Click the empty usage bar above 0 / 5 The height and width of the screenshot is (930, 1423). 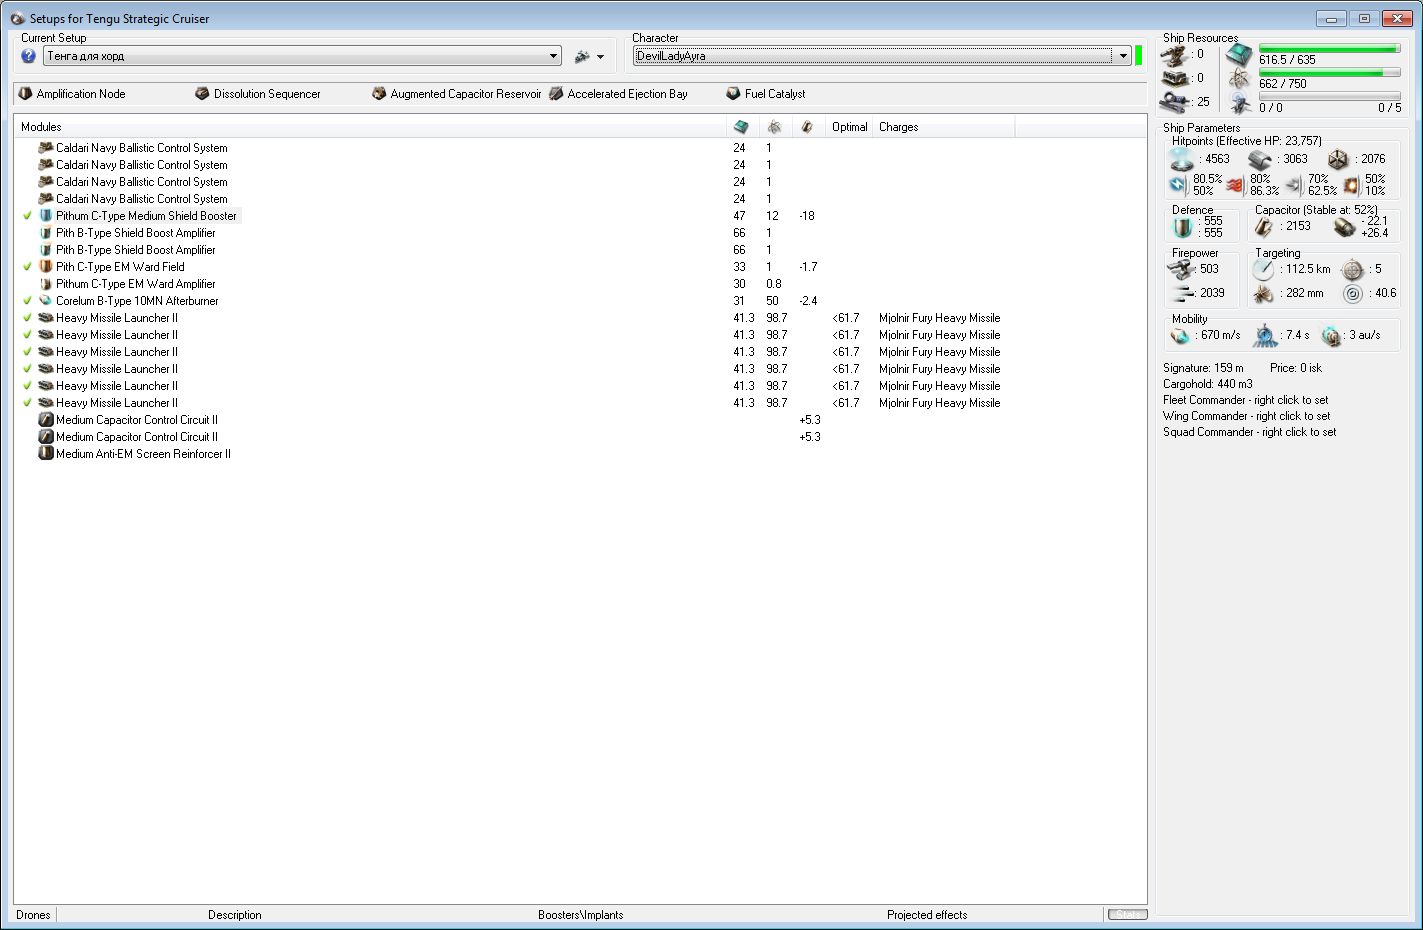tap(1330, 97)
